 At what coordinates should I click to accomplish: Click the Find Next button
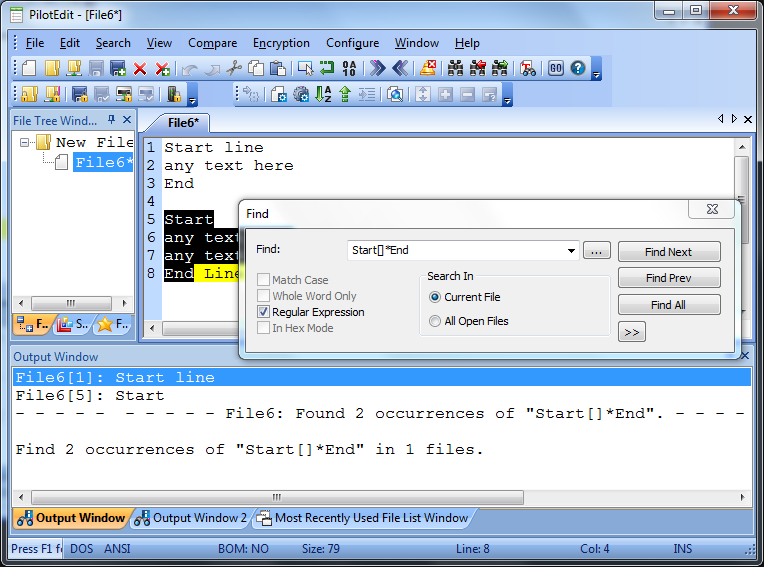tap(668, 252)
